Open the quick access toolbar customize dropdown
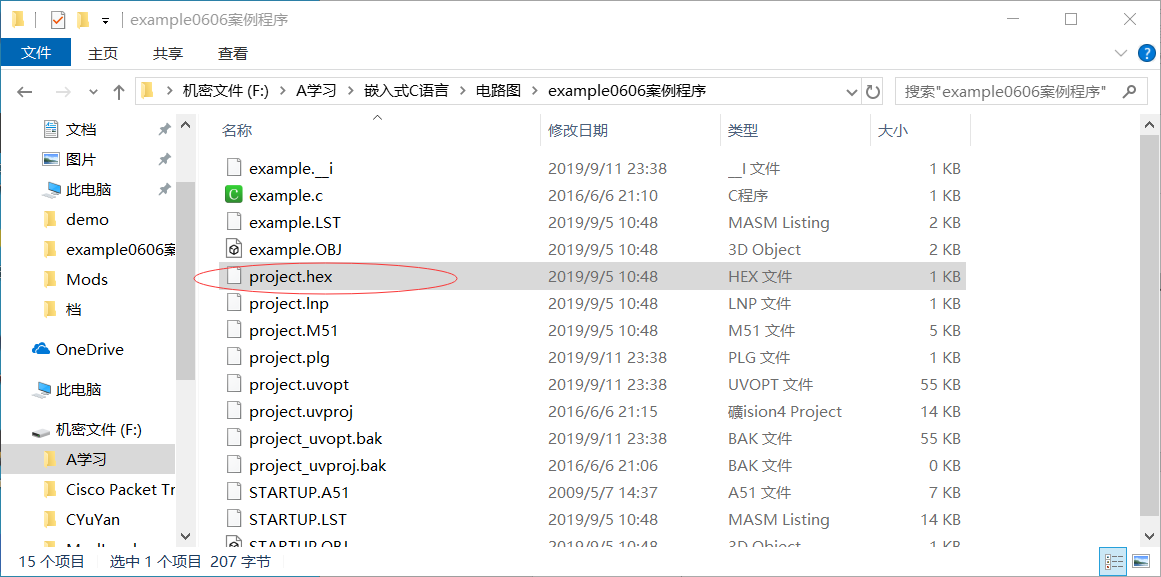The height and width of the screenshot is (577, 1161). (106, 20)
